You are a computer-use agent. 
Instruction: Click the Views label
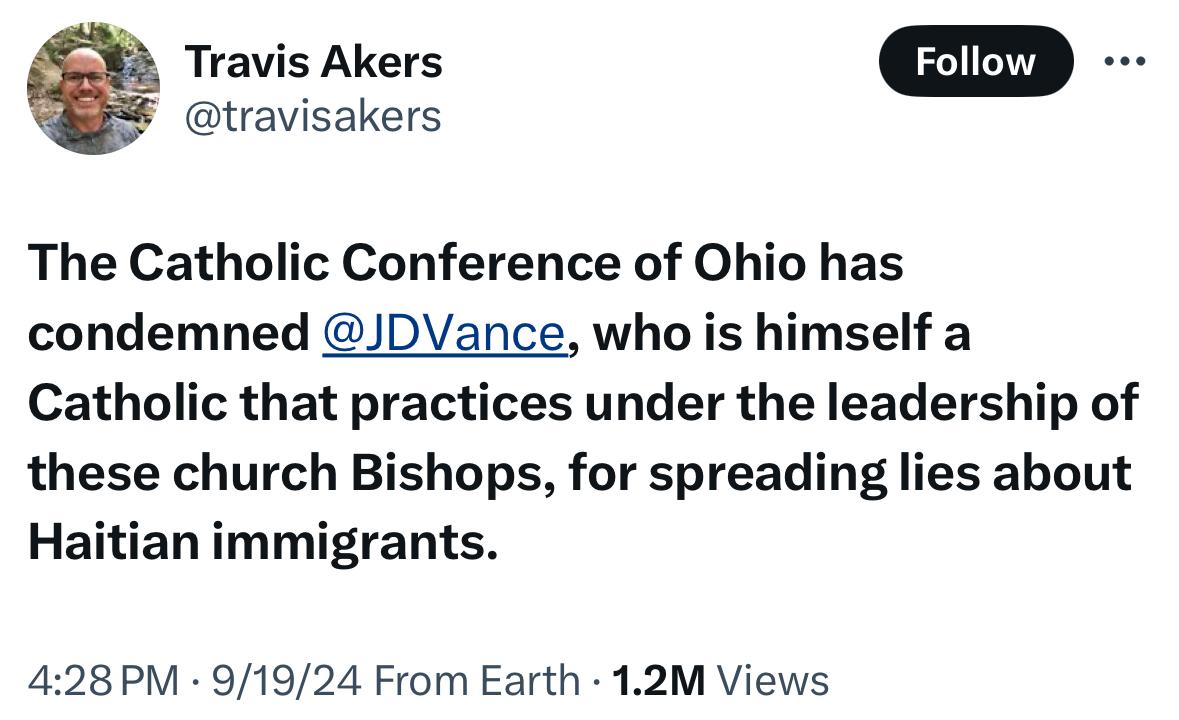click(x=773, y=681)
